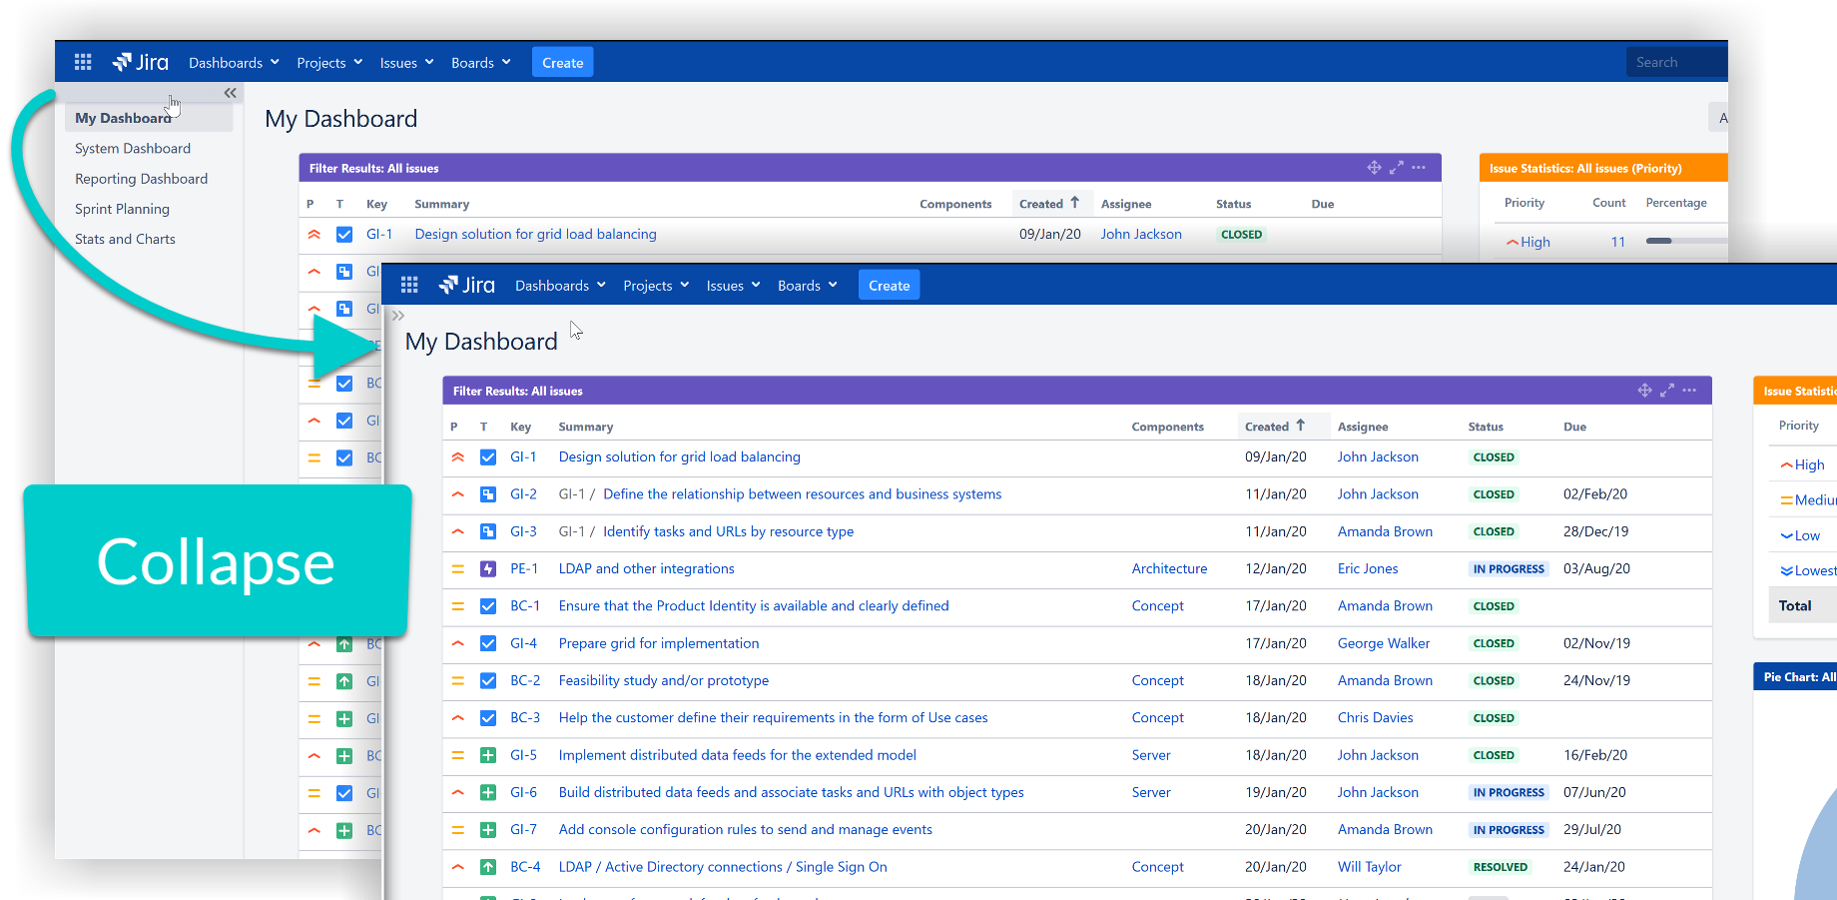Click the task type icon for GI-1
Viewport: 1837px width, 900px height.
point(488,457)
